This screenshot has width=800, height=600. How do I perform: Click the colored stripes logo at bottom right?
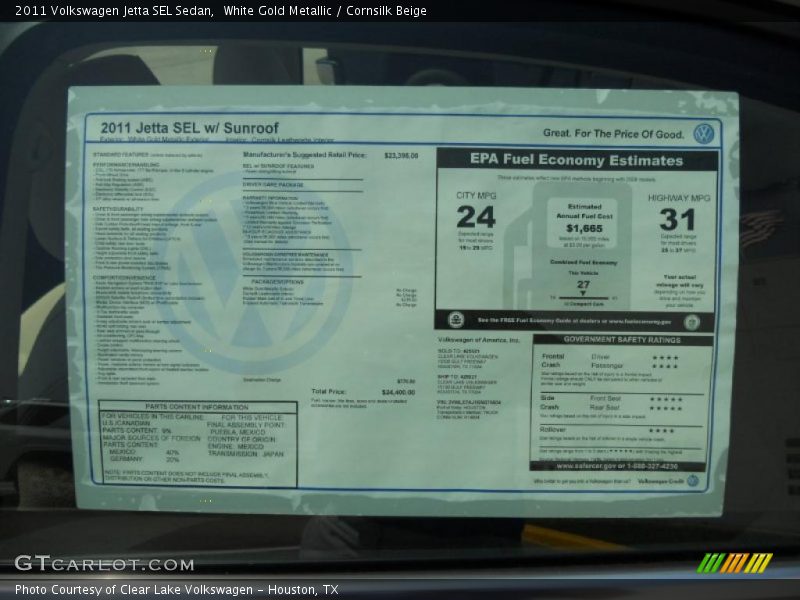(734, 563)
